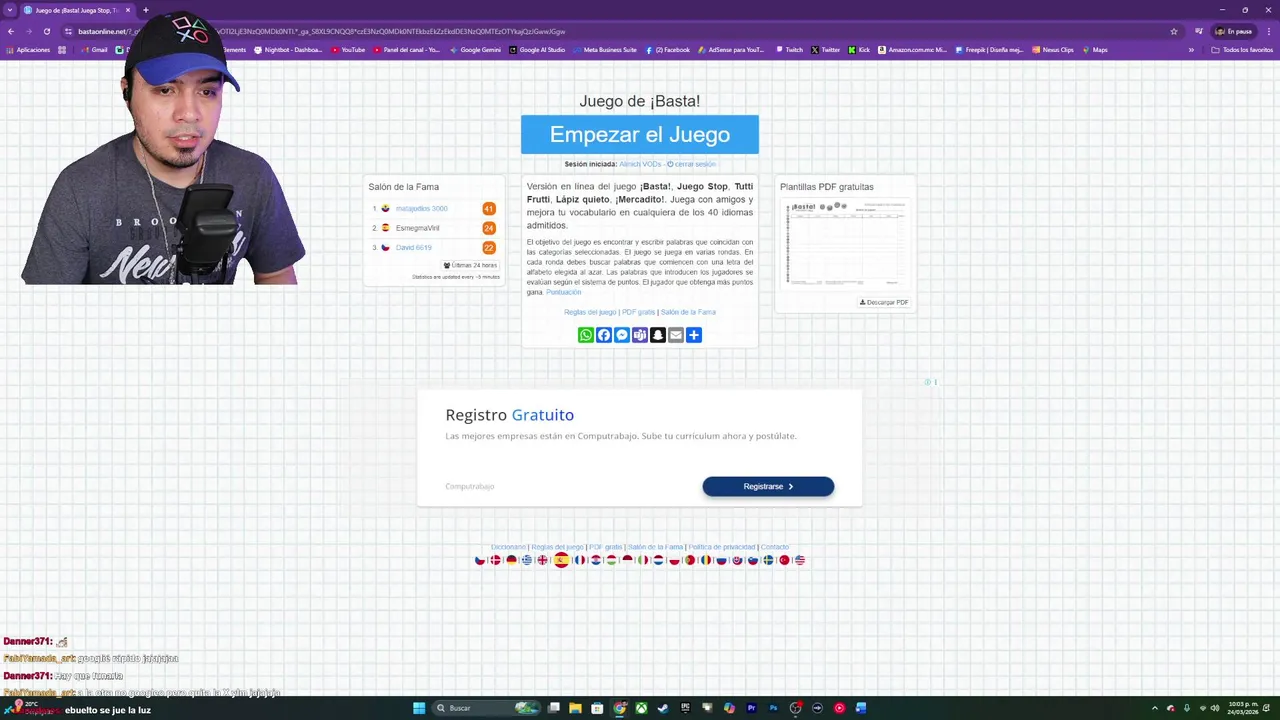Select the Spanish flag language
This screenshot has height=720, width=1280.
(x=562, y=560)
